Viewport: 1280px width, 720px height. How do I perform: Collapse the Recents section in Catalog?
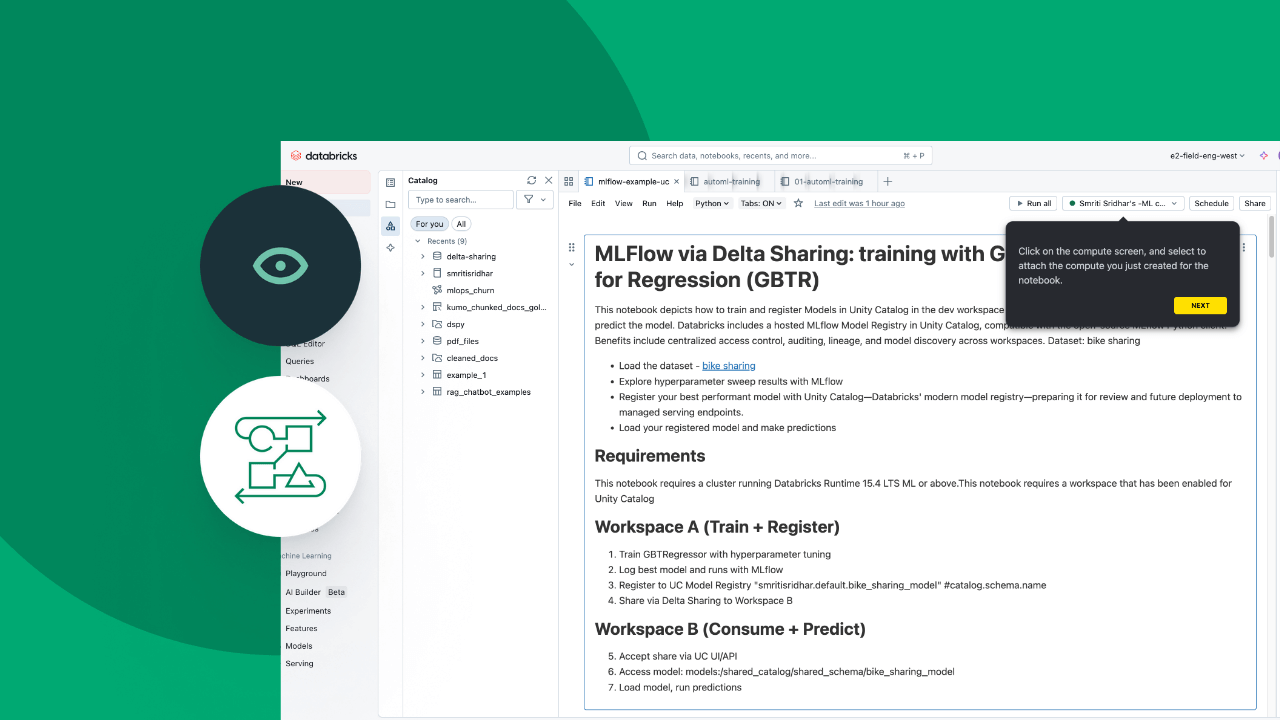tap(417, 240)
